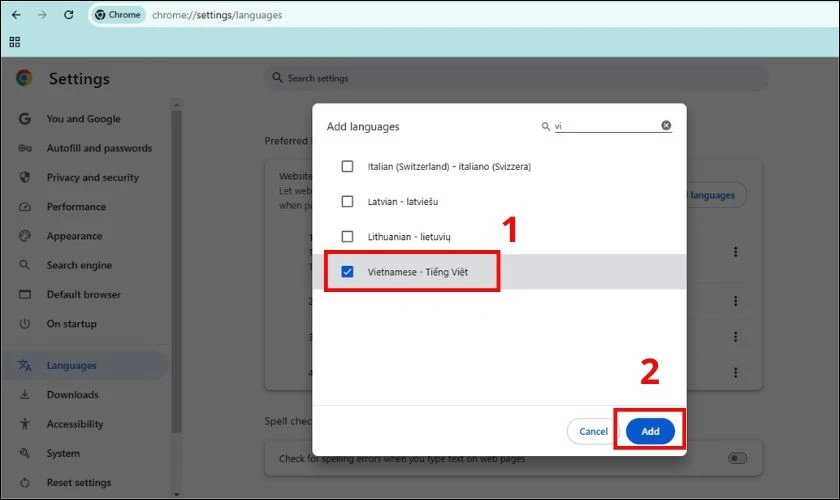The height and width of the screenshot is (500, 840).
Task: Open Downloads settings section
Action: [73, 395]
